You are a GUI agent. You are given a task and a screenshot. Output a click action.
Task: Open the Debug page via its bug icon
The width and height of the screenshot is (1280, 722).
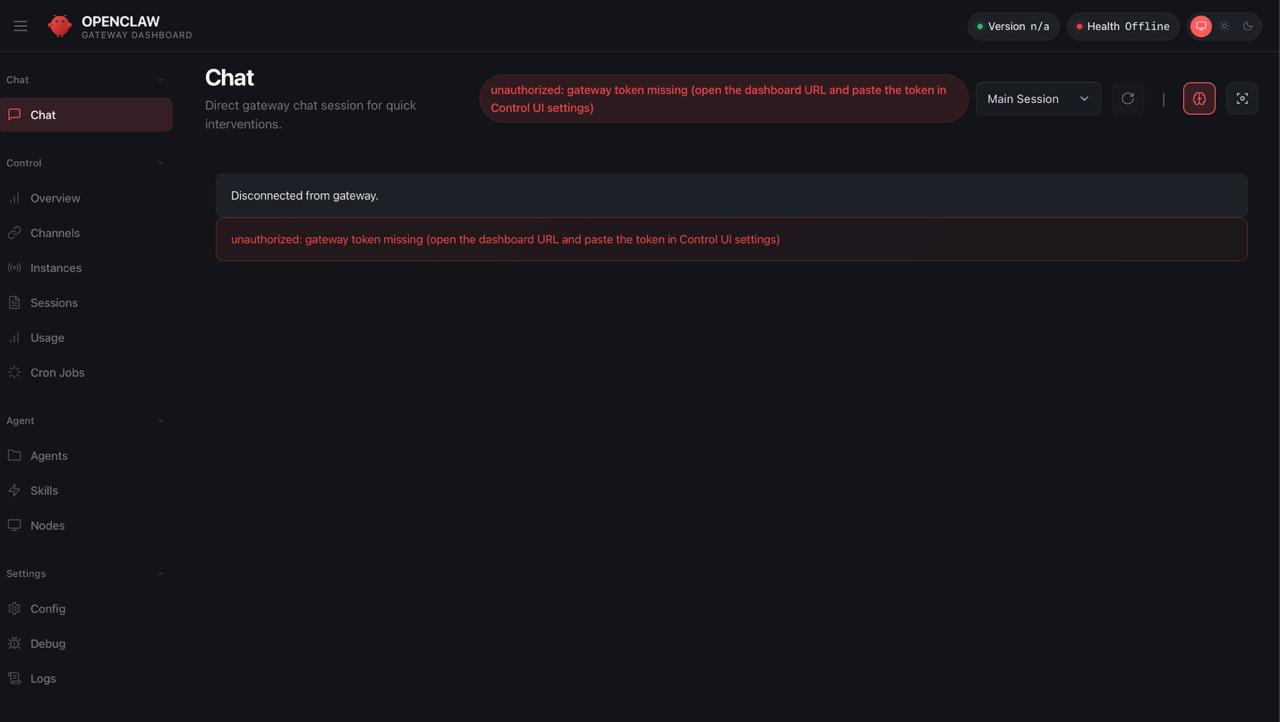point(14,644)
